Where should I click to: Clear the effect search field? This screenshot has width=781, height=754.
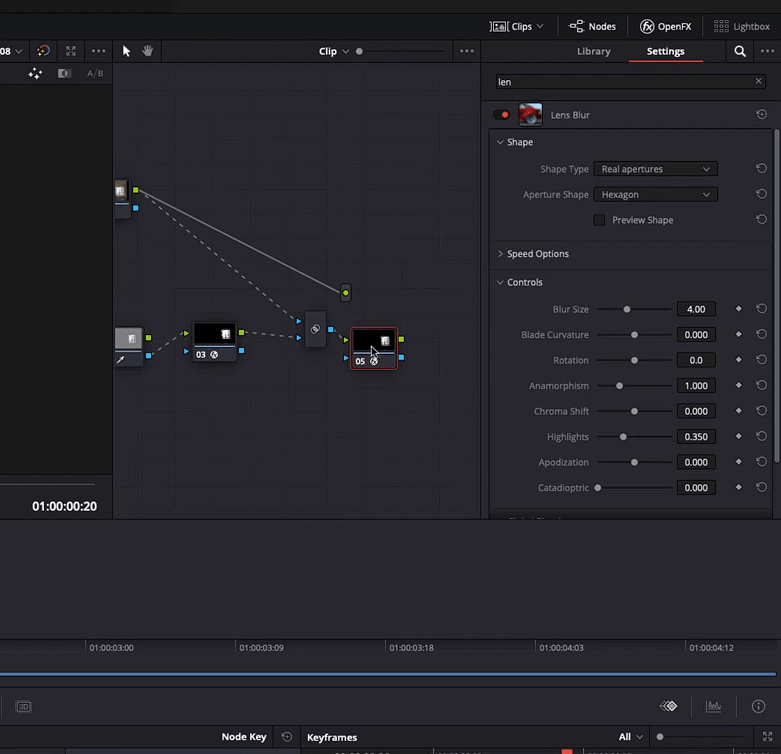point(758,82)
